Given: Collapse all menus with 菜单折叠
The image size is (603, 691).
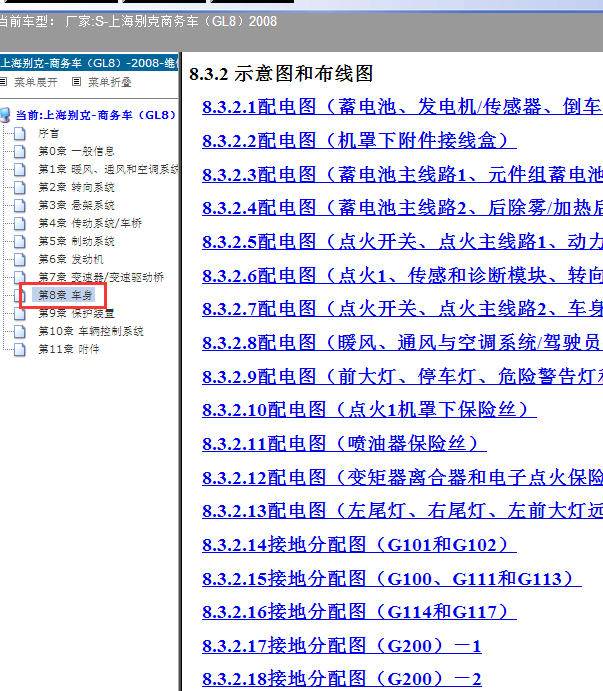Looking at the screenshot, I should click(x=110, y=82).
